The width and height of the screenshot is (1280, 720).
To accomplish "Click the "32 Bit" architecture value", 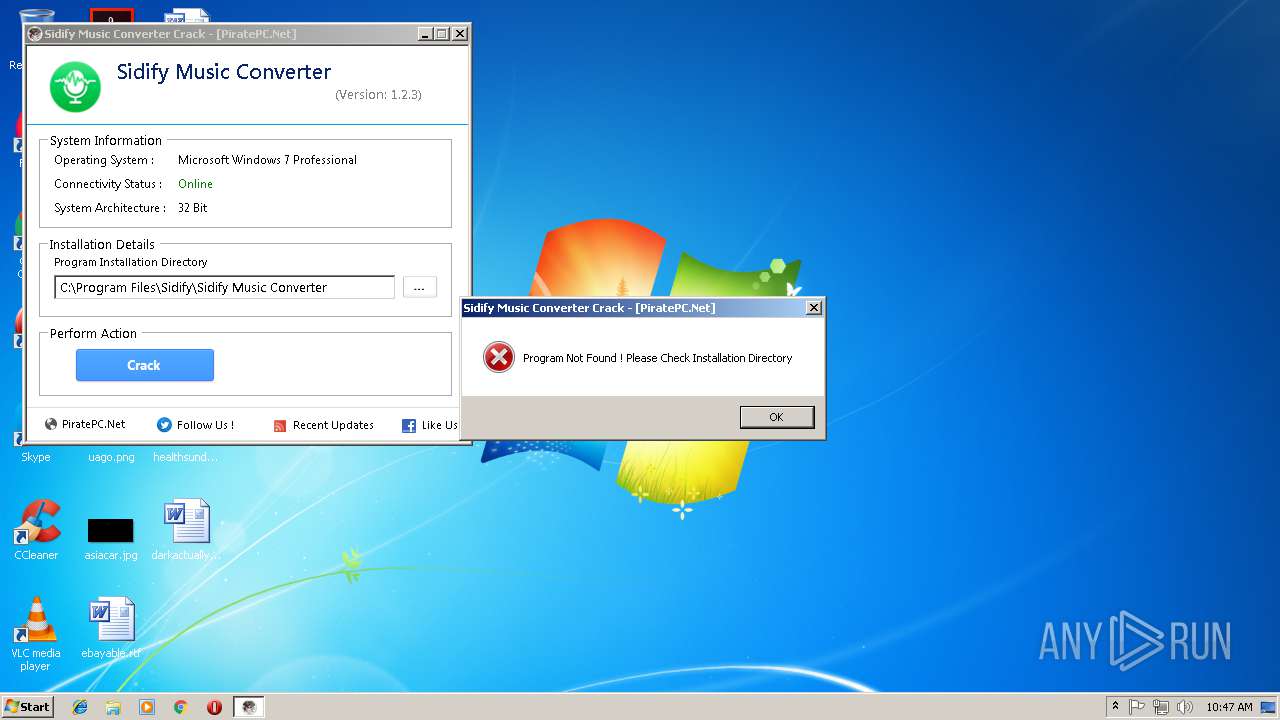I will [x=193, y=208].
